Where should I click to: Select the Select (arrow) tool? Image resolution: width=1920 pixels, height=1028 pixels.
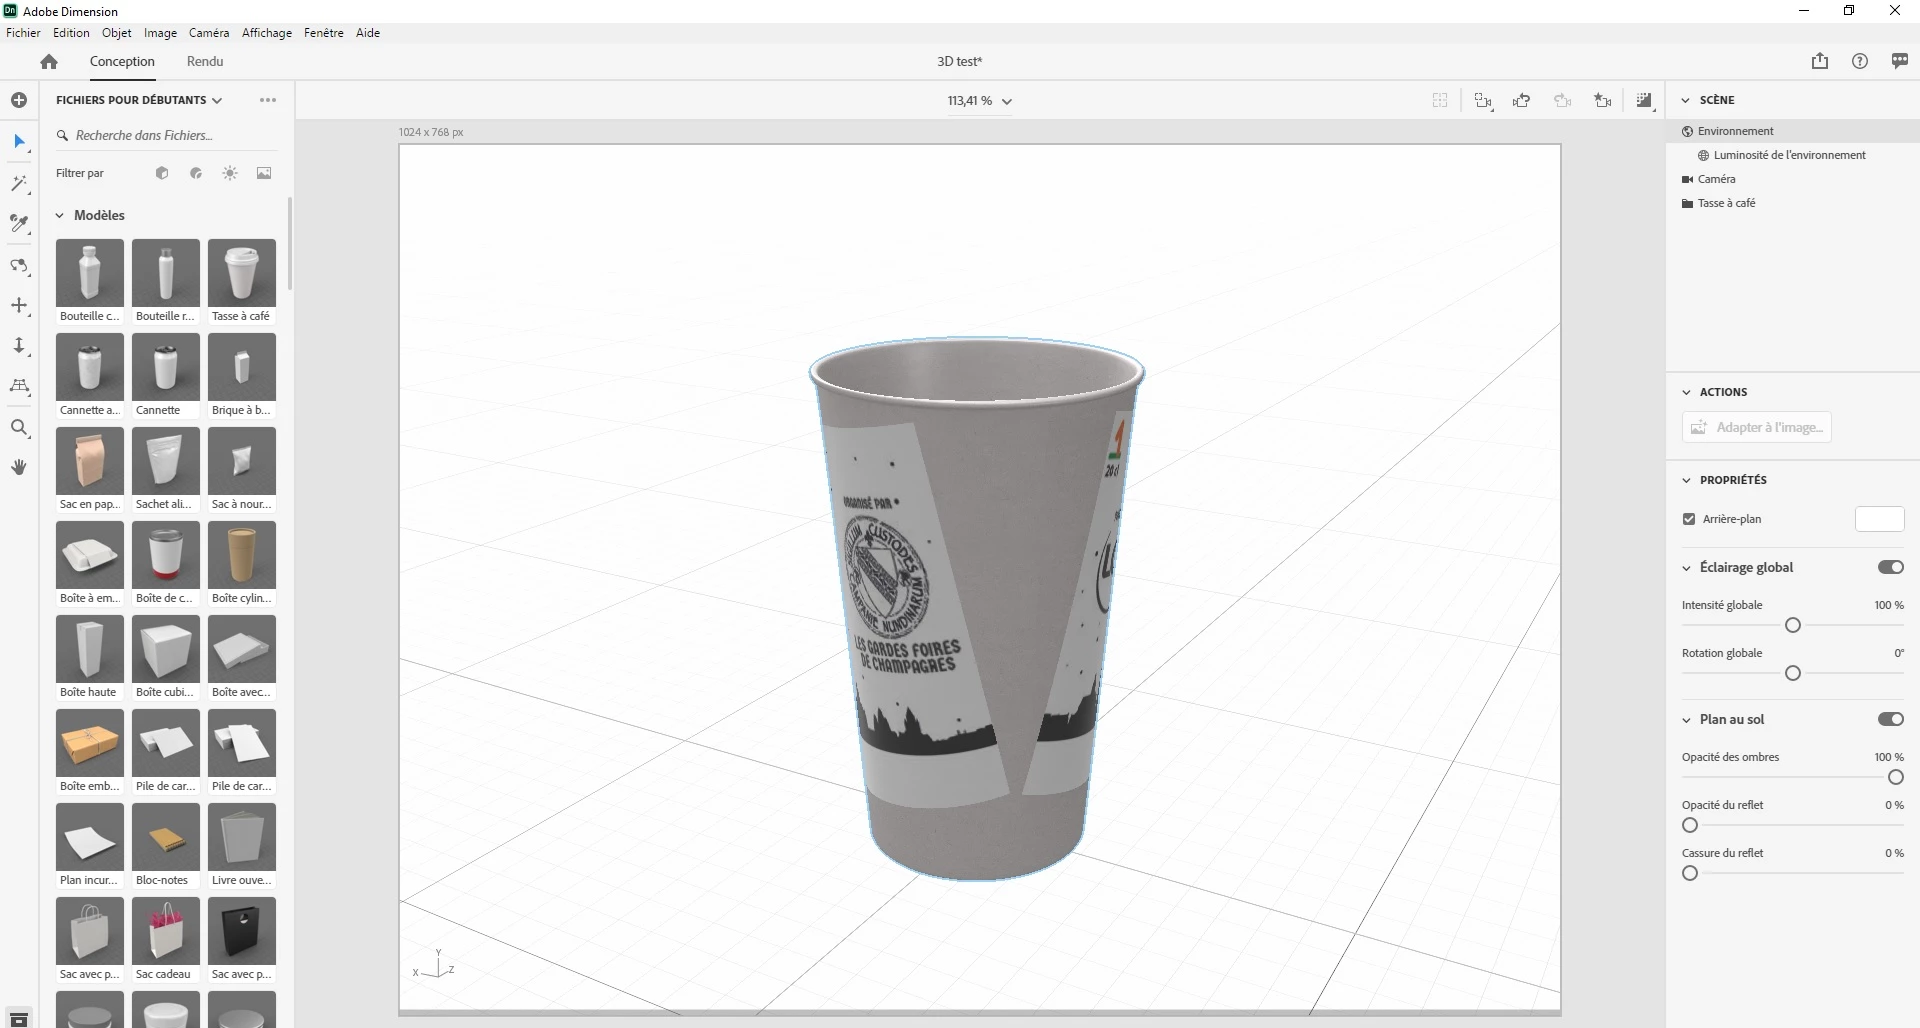click(19, 141)
